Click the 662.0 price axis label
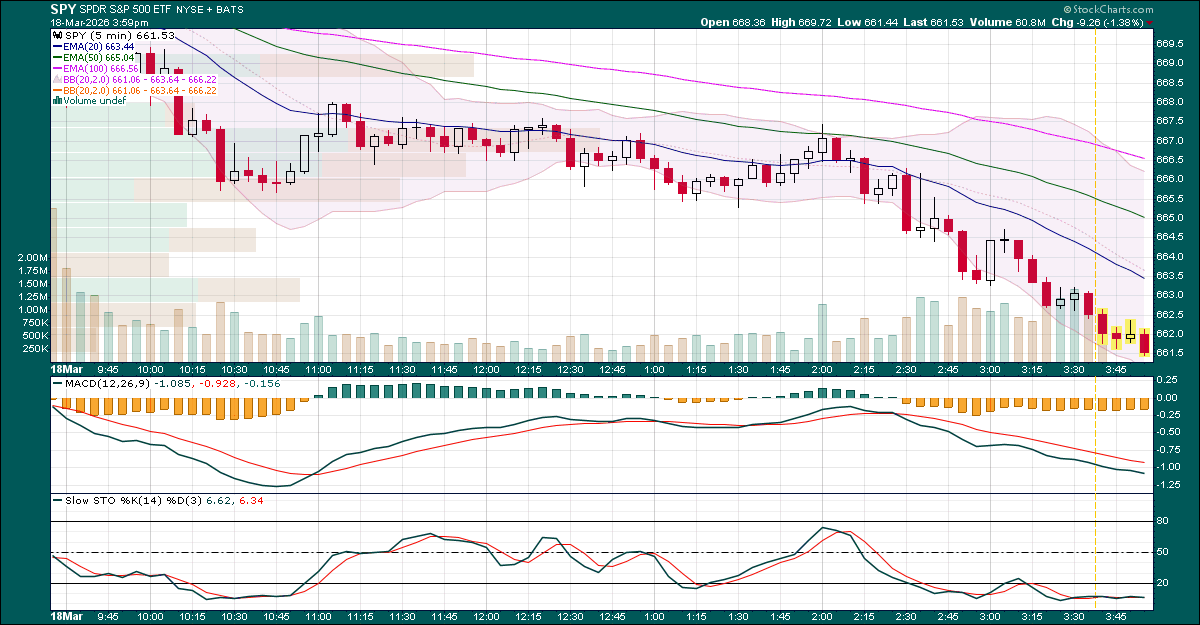1200x625 pixels. click(x=1170, y=333)
